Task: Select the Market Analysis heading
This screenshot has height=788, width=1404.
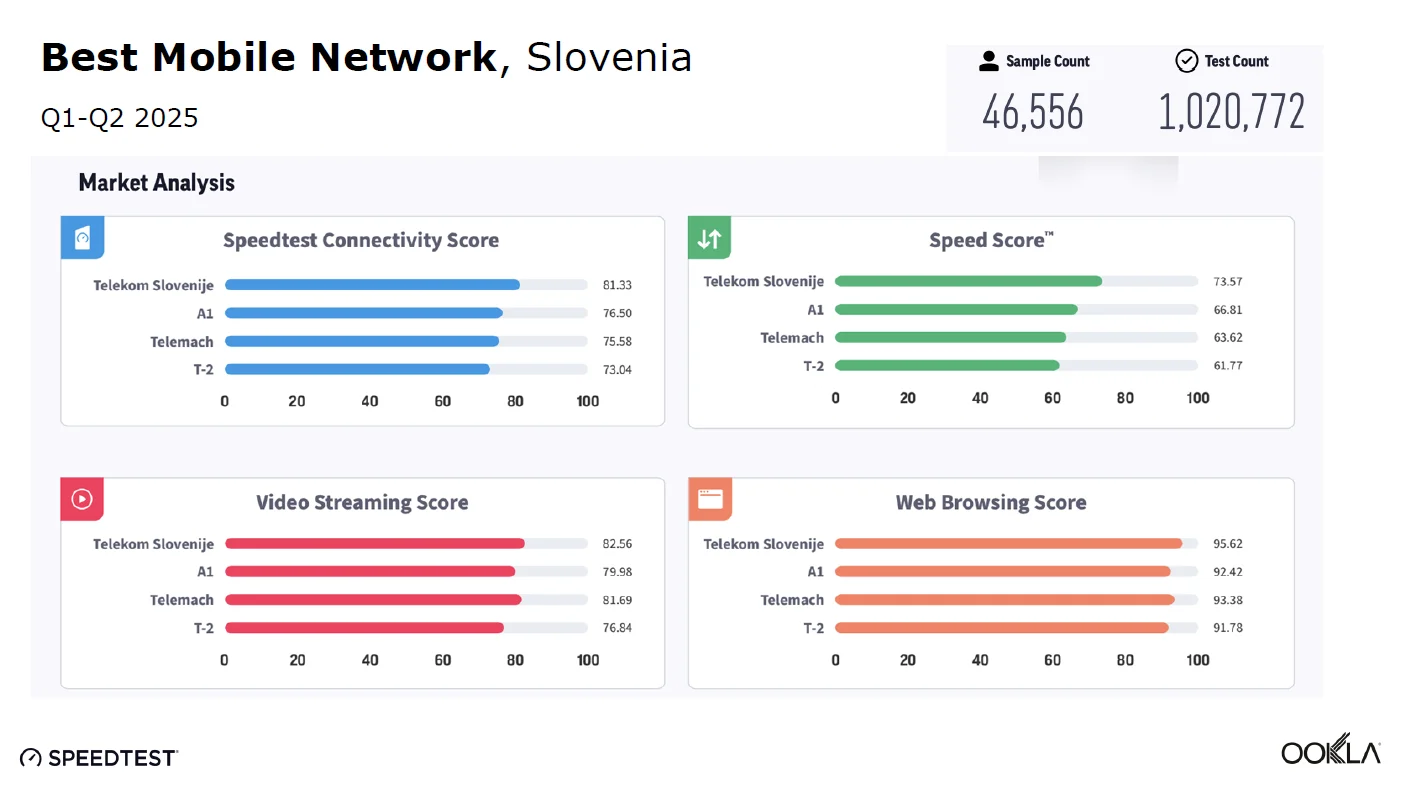Action: pos(157,183)
